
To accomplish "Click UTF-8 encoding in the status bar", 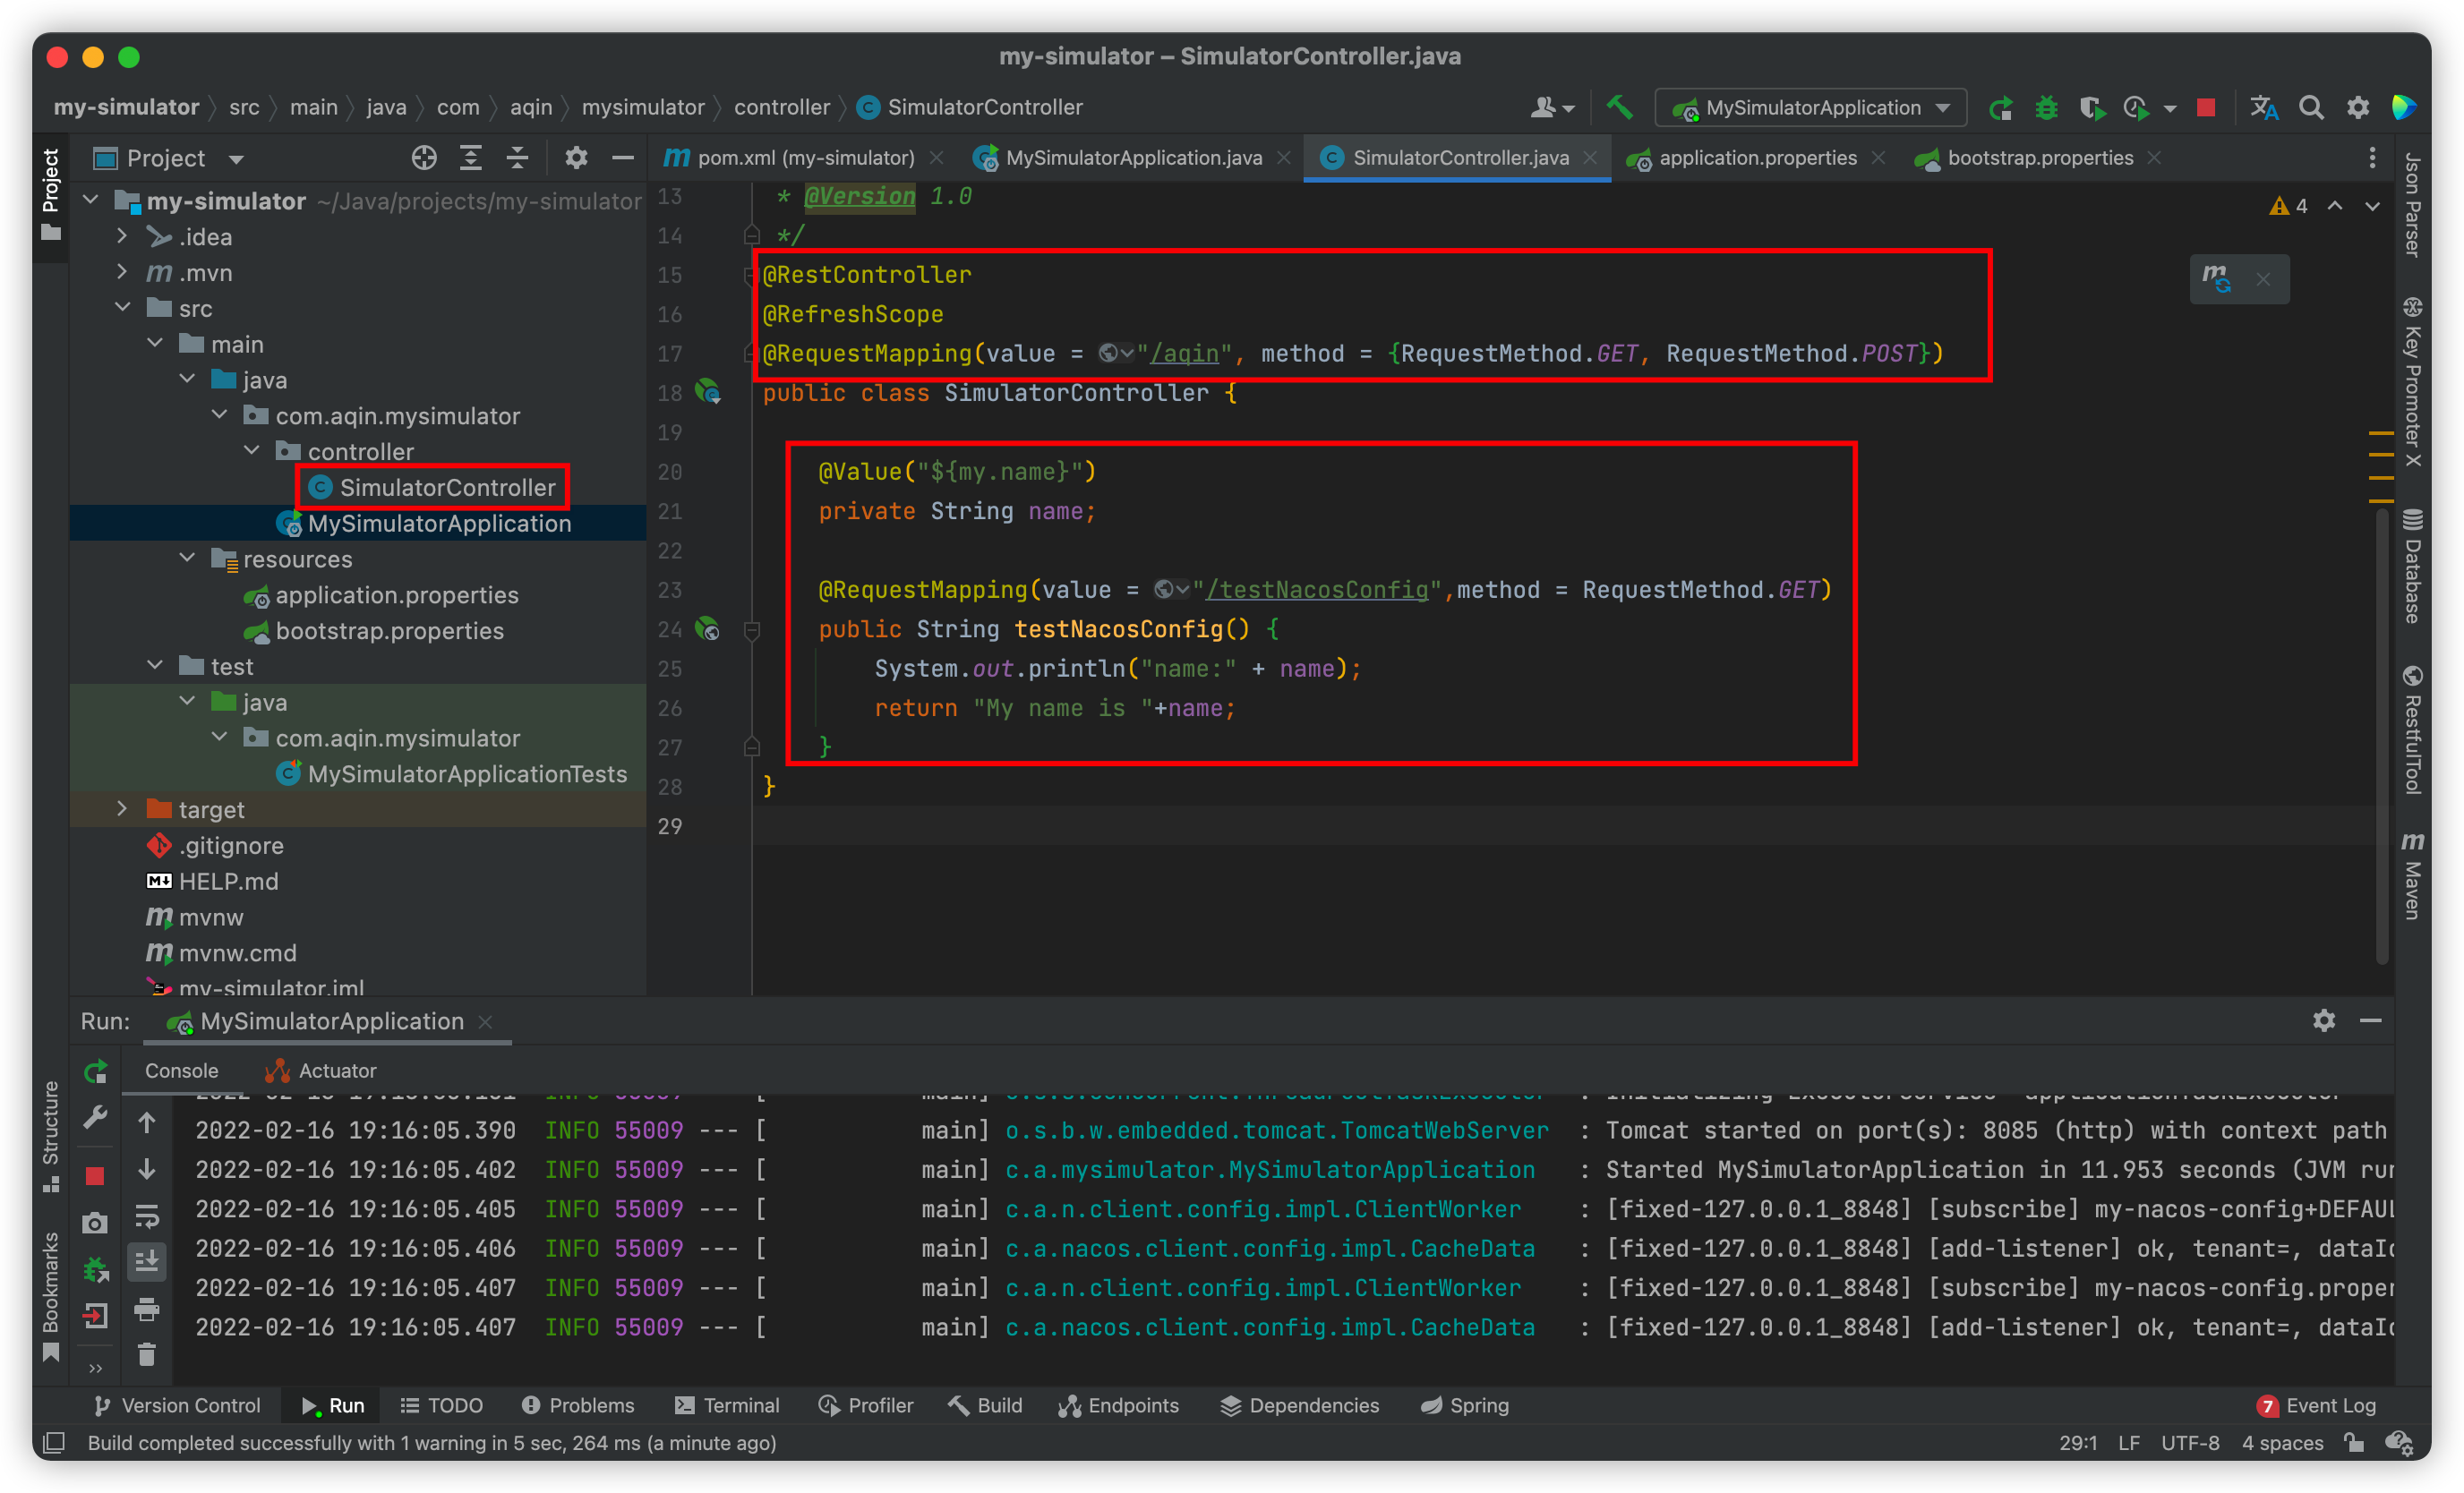I will (2190, 1442).
